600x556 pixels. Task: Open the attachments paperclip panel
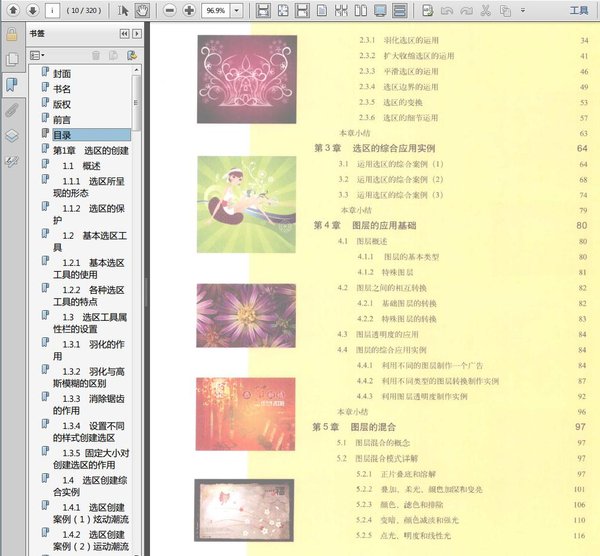pos(12,110)
